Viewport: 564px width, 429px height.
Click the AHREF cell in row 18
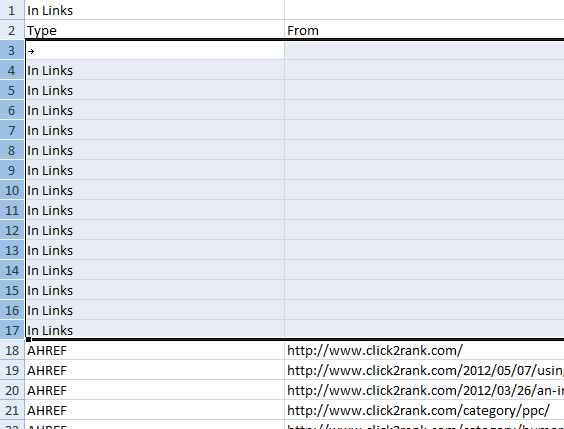point(155,350)
